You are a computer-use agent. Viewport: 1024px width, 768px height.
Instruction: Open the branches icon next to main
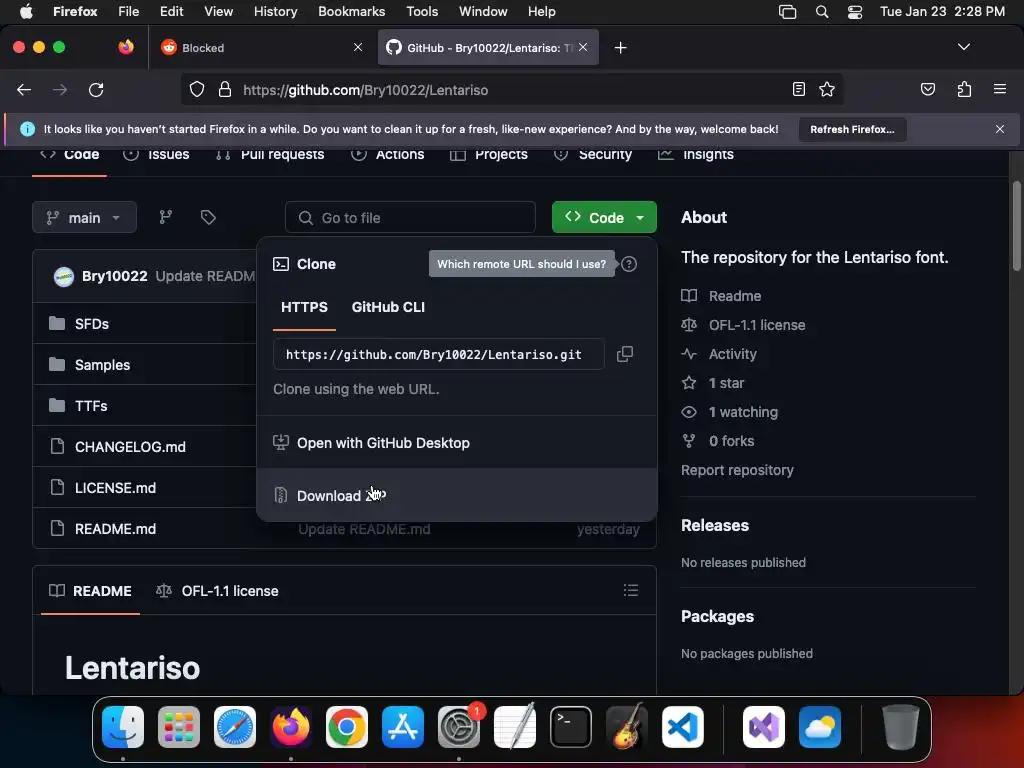166,217
